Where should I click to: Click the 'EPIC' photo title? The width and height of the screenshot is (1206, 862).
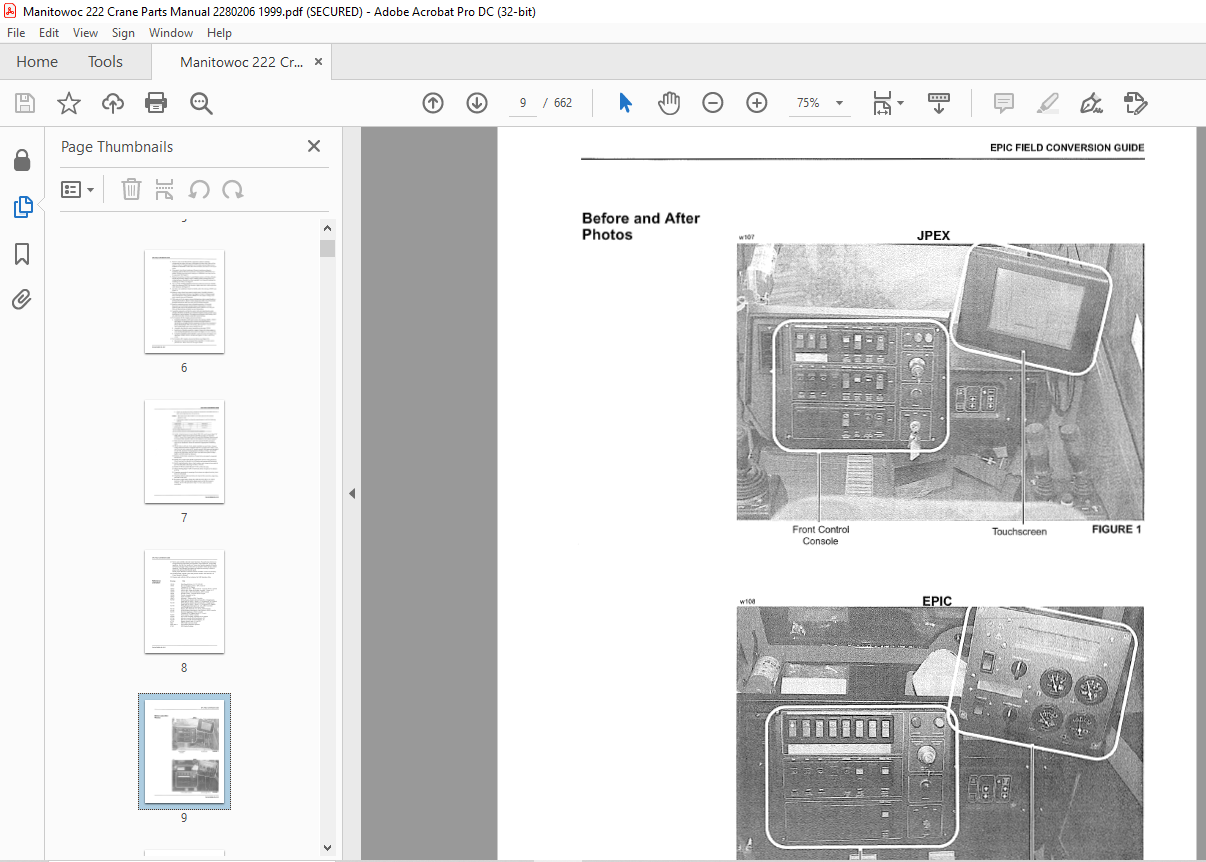pyautogui.click(x=937, y=601)
